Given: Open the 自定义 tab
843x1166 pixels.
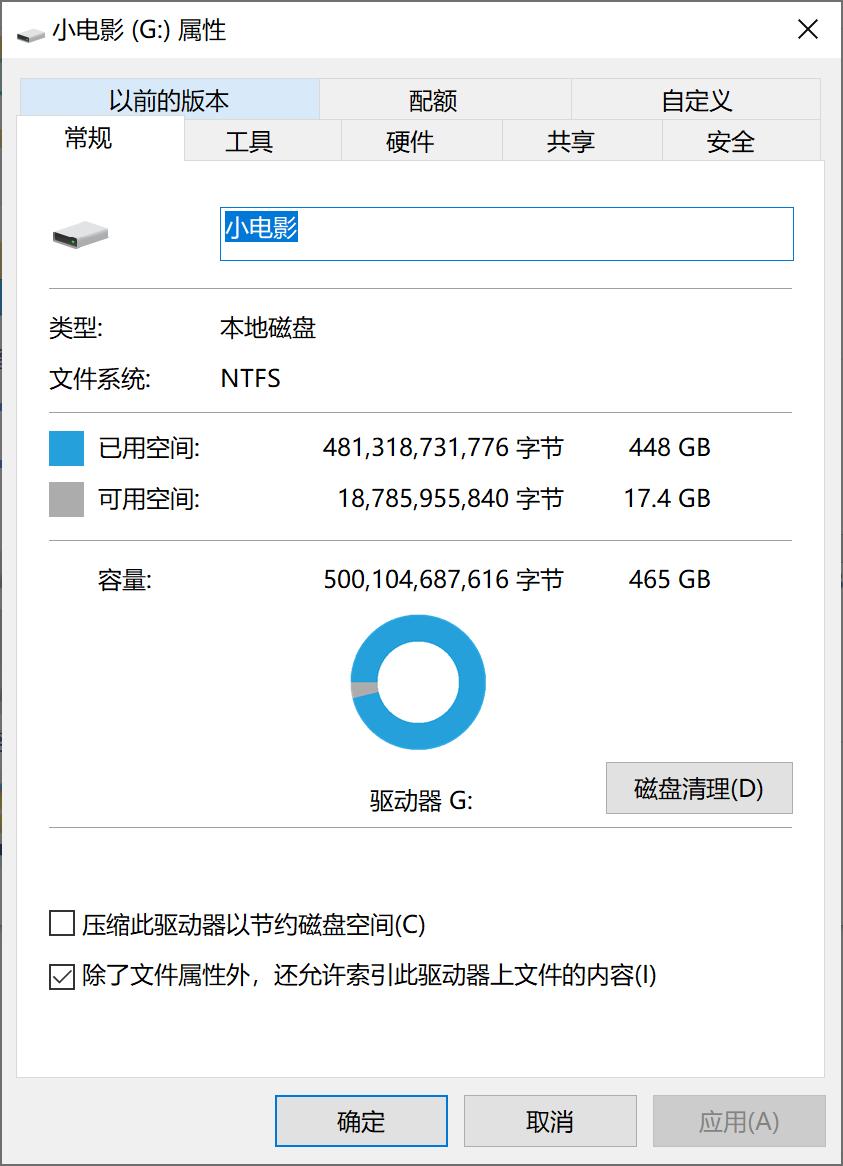Looking at the screenshot, I should [696, 99].
